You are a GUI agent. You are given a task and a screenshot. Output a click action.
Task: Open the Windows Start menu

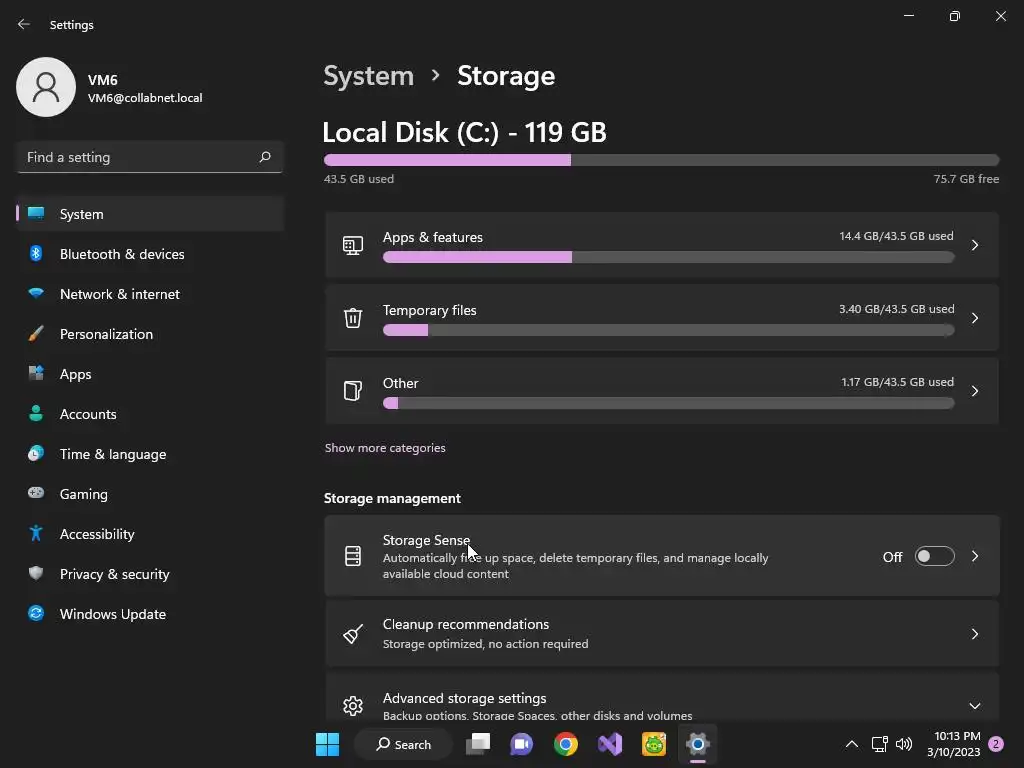pyautogui.click(x=327, y=744)
